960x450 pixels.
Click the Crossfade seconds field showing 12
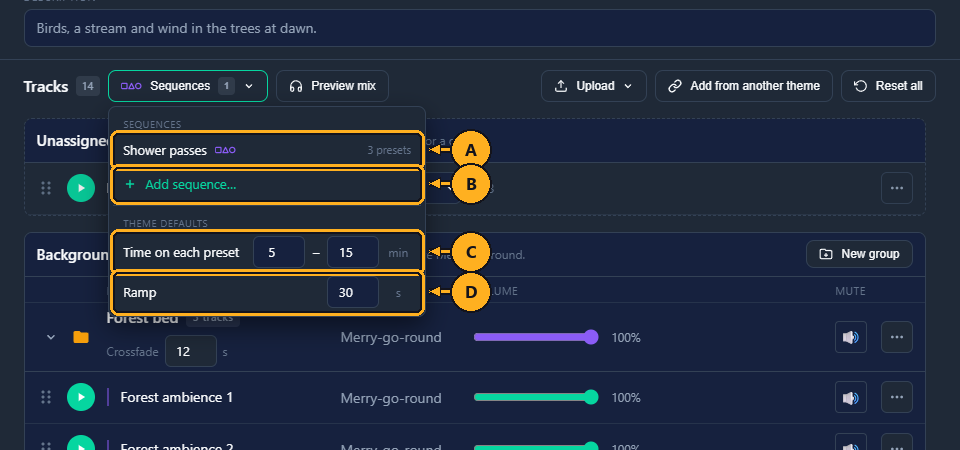(190, 351)
